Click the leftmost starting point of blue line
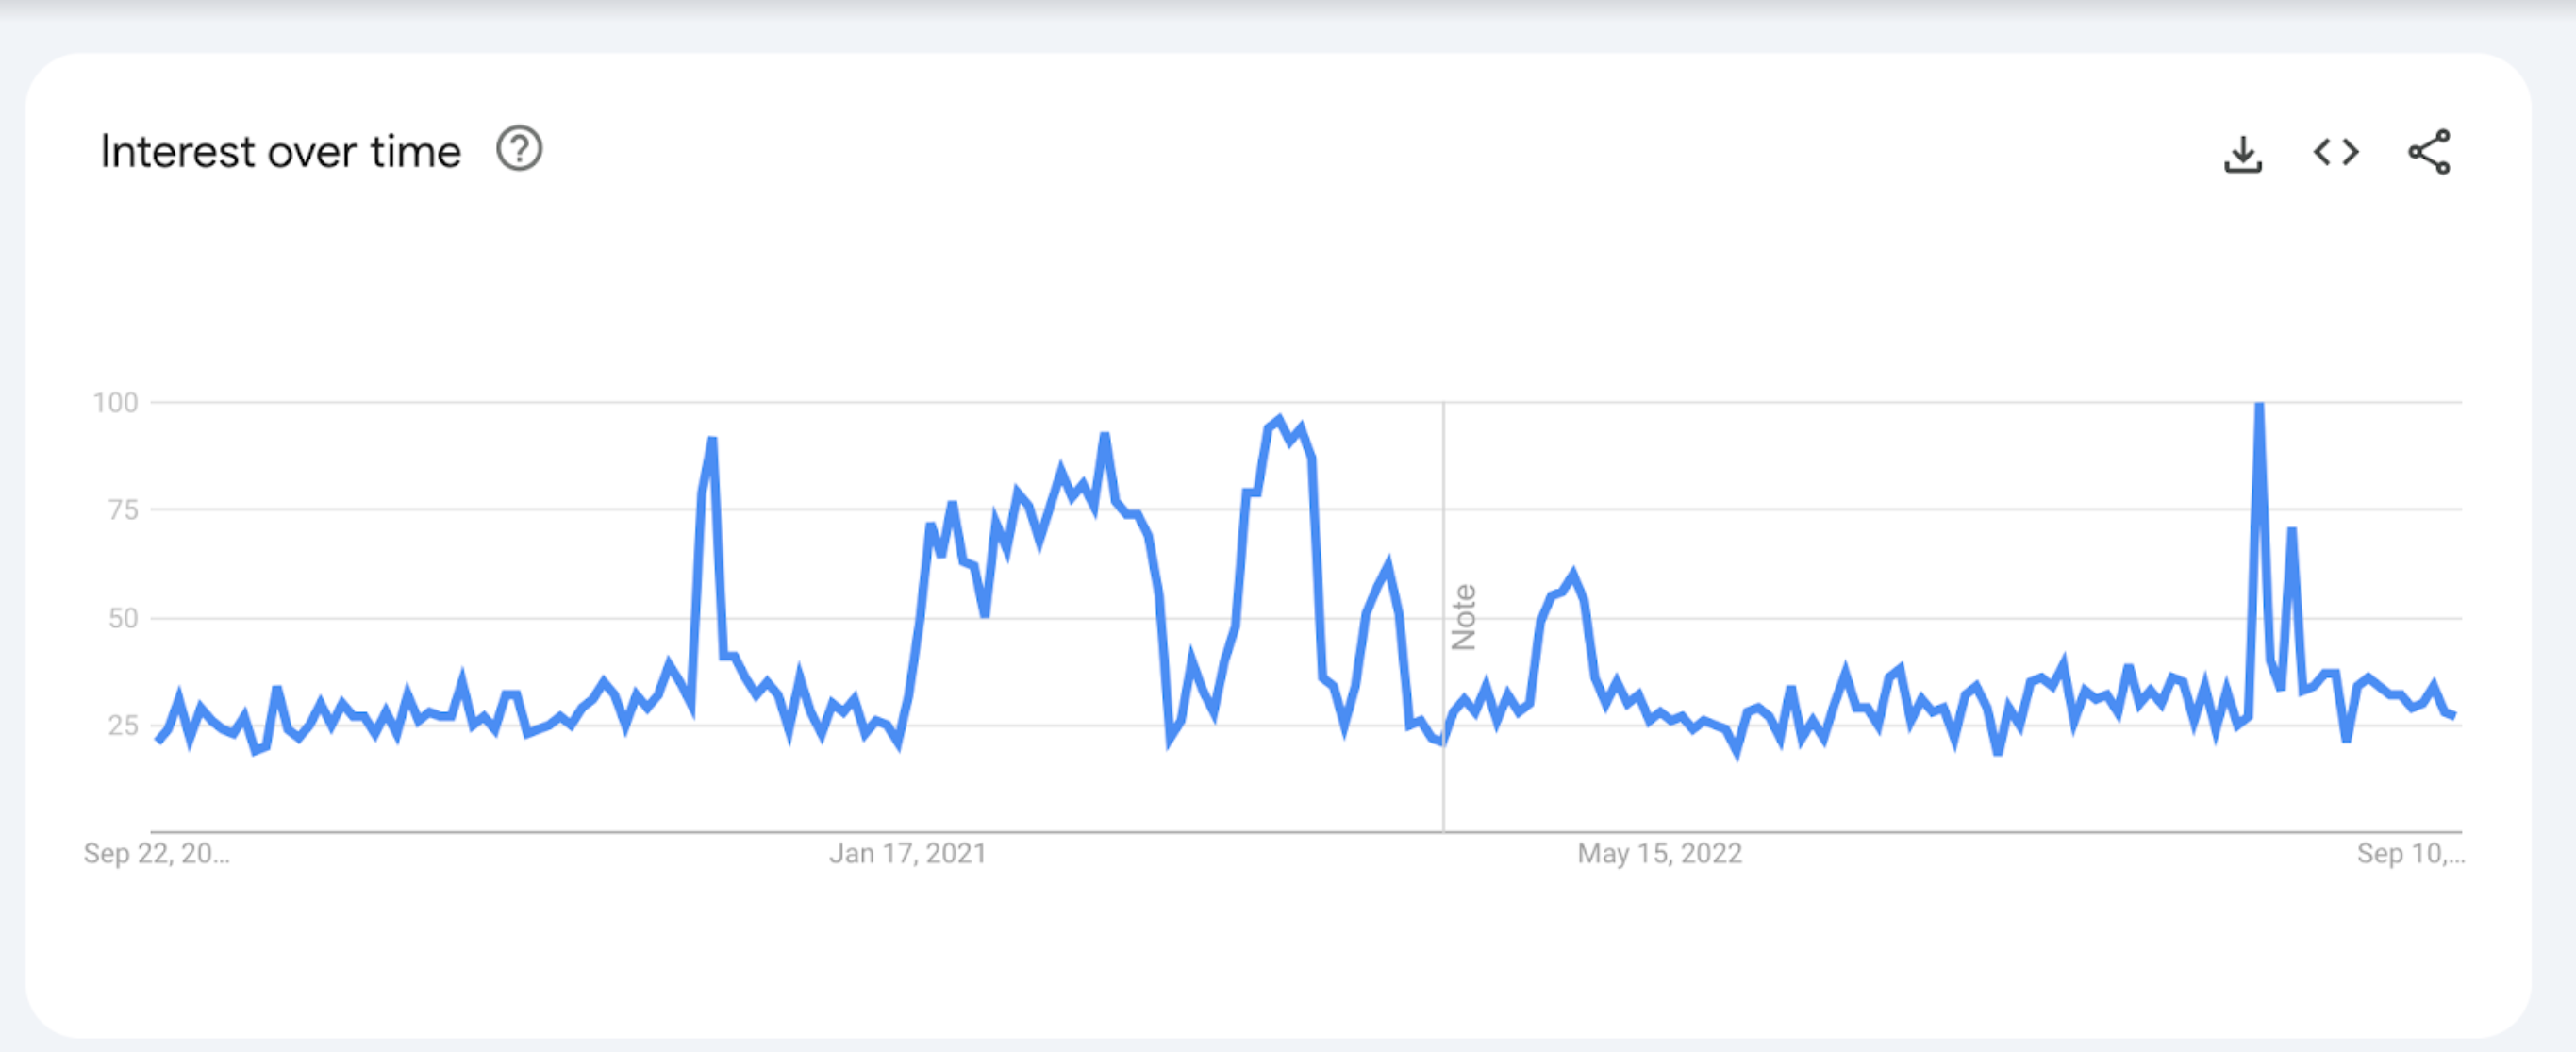This screenshot has width=2576, height=1052. (x=158, y=739)
